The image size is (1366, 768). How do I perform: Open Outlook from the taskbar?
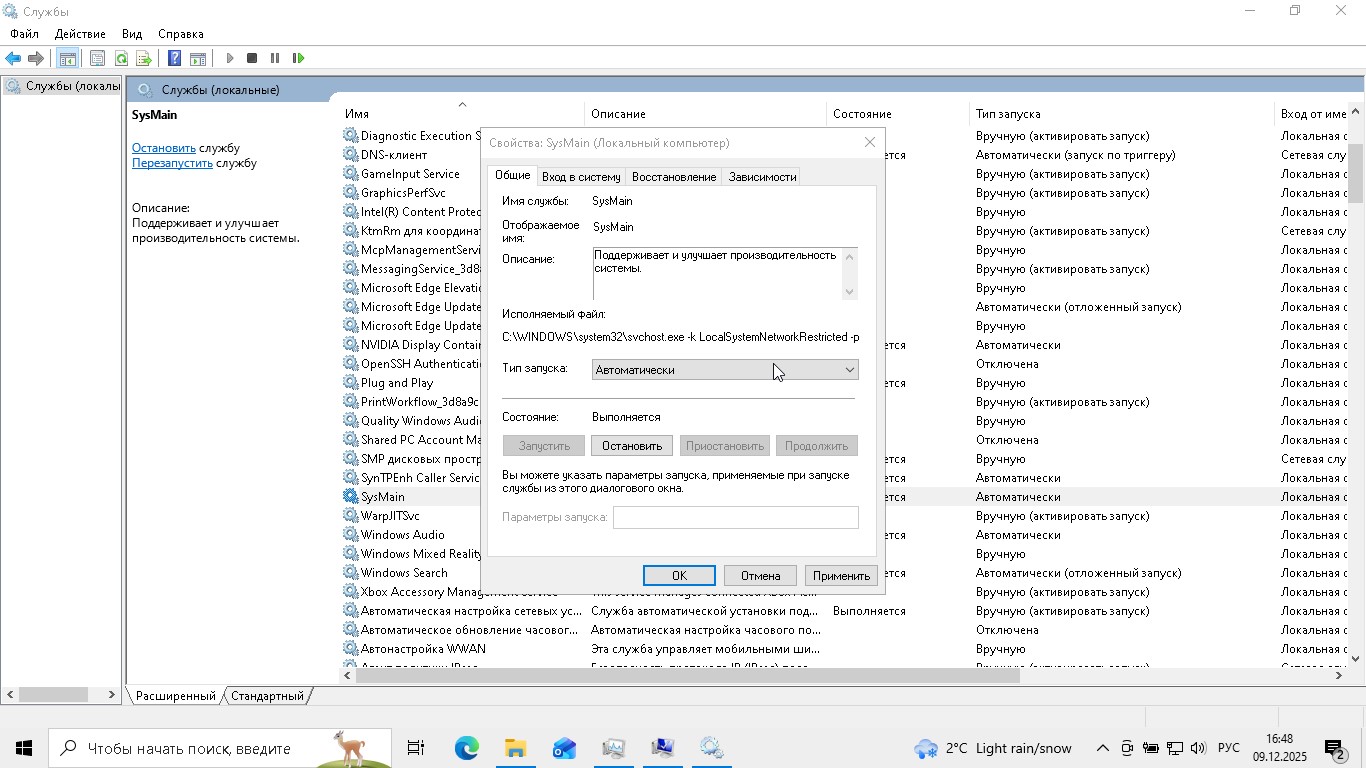[564, 748]
